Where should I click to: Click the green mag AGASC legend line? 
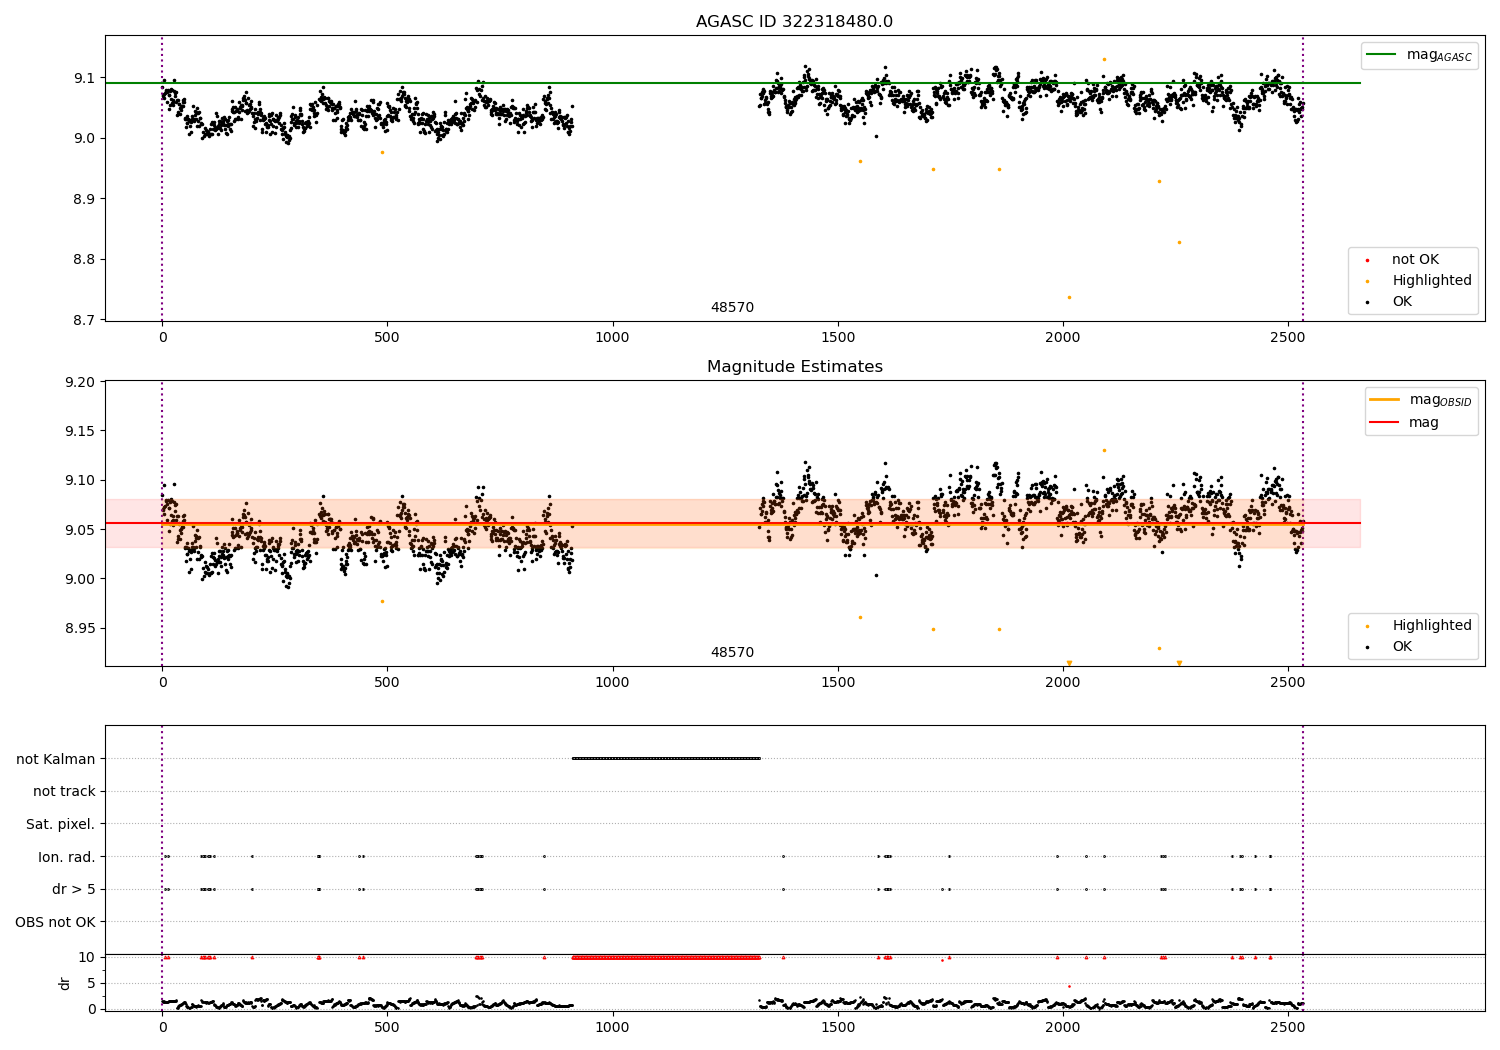(1382, 55)
